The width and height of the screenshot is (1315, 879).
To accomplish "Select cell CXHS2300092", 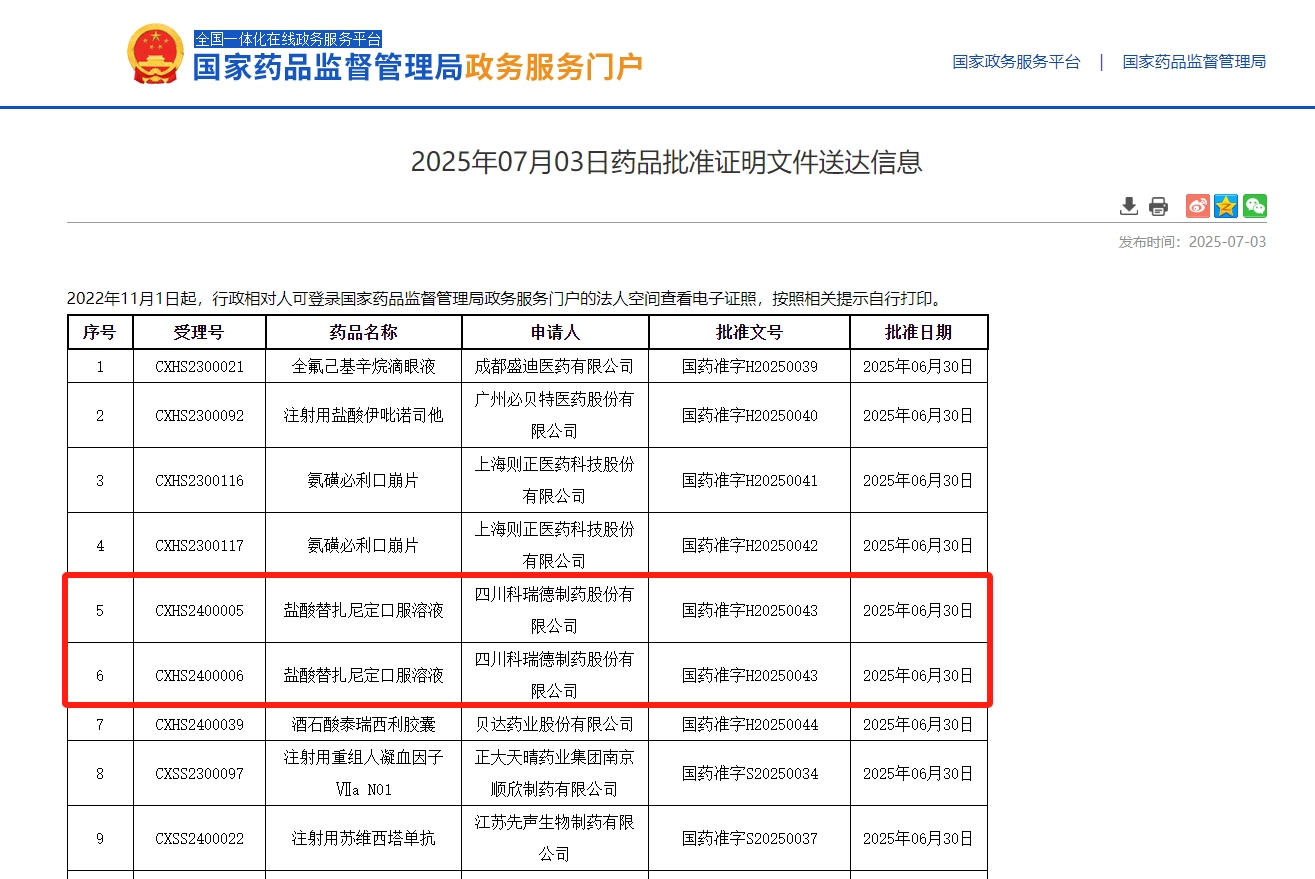I will (199, 415).
